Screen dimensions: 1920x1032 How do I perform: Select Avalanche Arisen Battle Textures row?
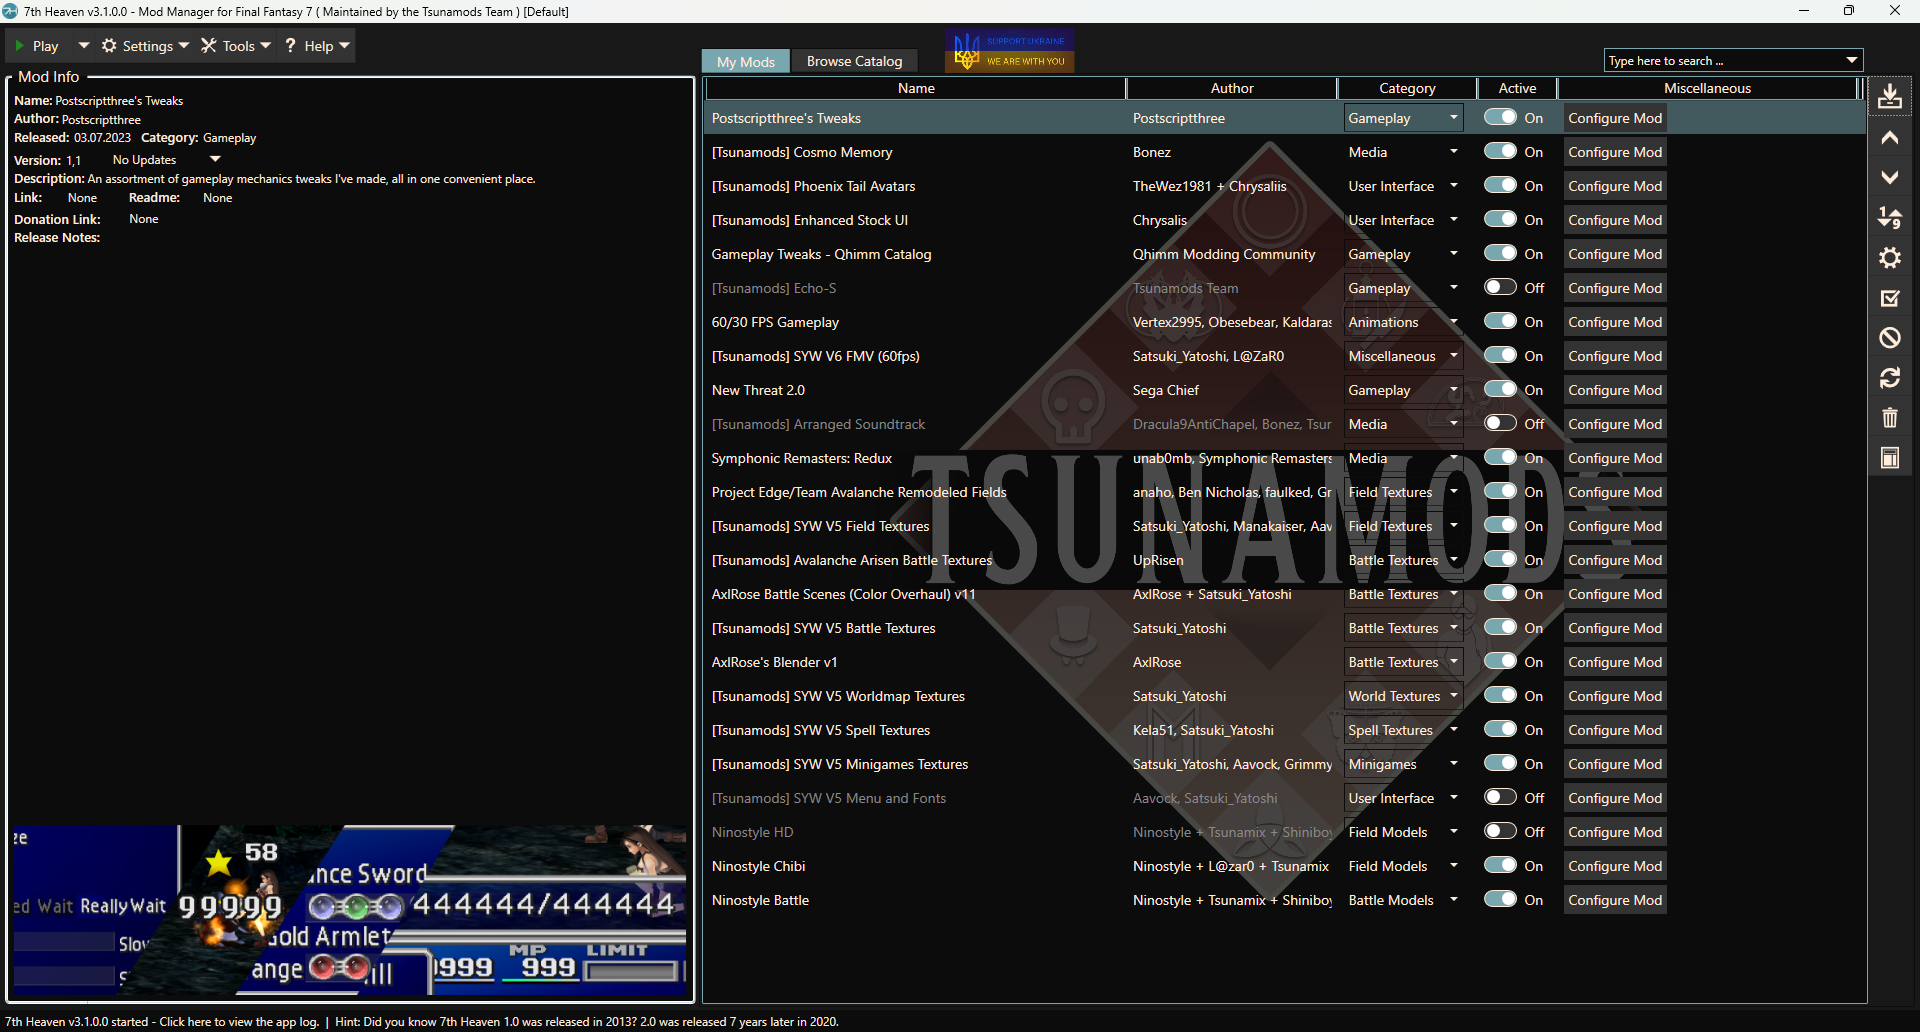pyautogui.click(x=1285, y=560)
